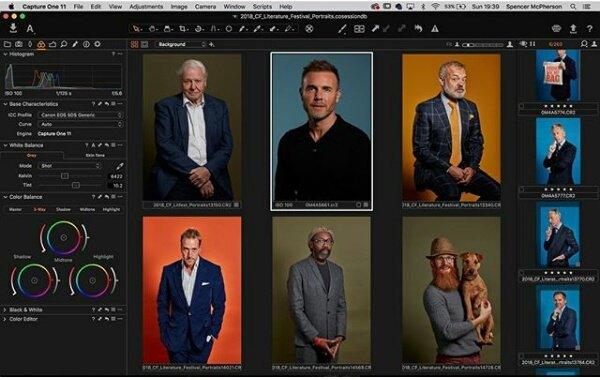Open the Curve Auto dropdown
This screenshot has width=600, height=380.
[x=81, y=124]
